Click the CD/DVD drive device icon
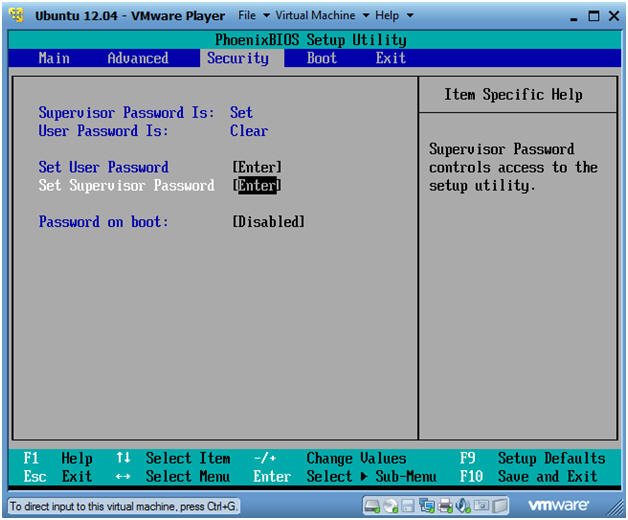Screen dimensions: 628x520 click(x=390, y=506)
